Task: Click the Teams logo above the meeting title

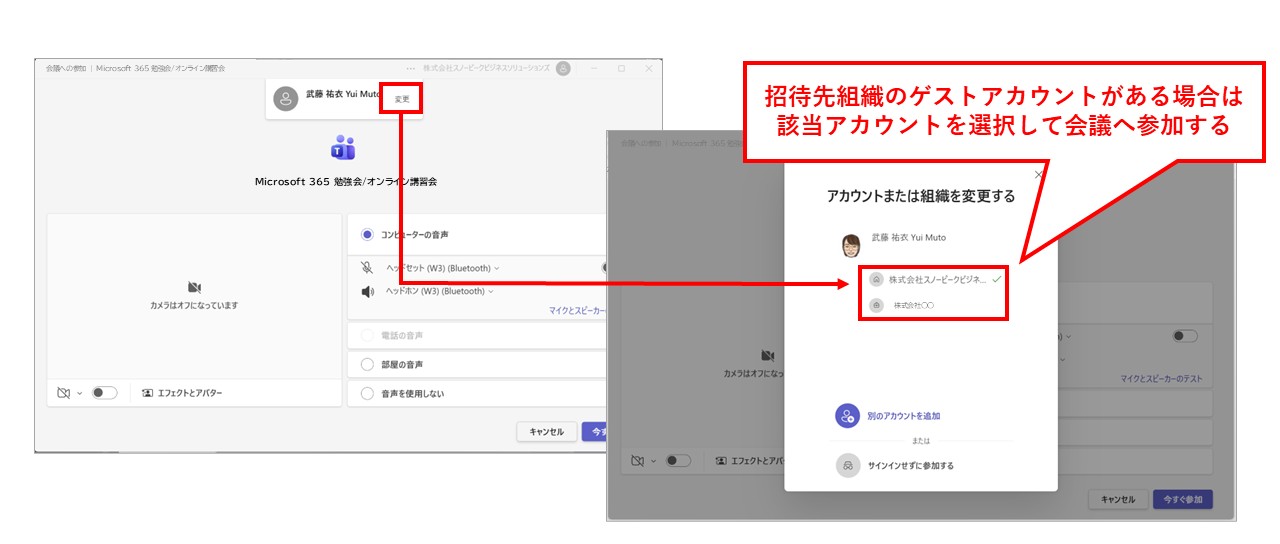Action: 343,148
